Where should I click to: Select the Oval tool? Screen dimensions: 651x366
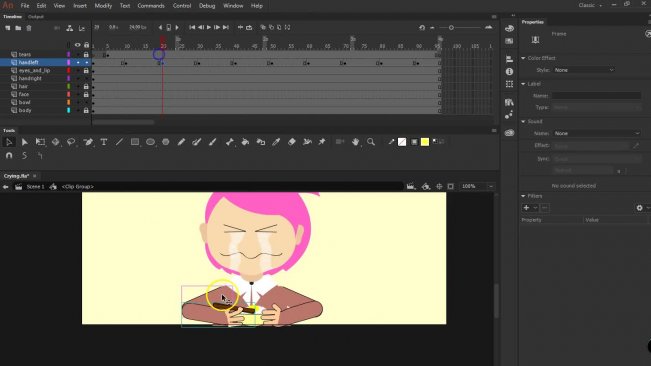[150, 142]
